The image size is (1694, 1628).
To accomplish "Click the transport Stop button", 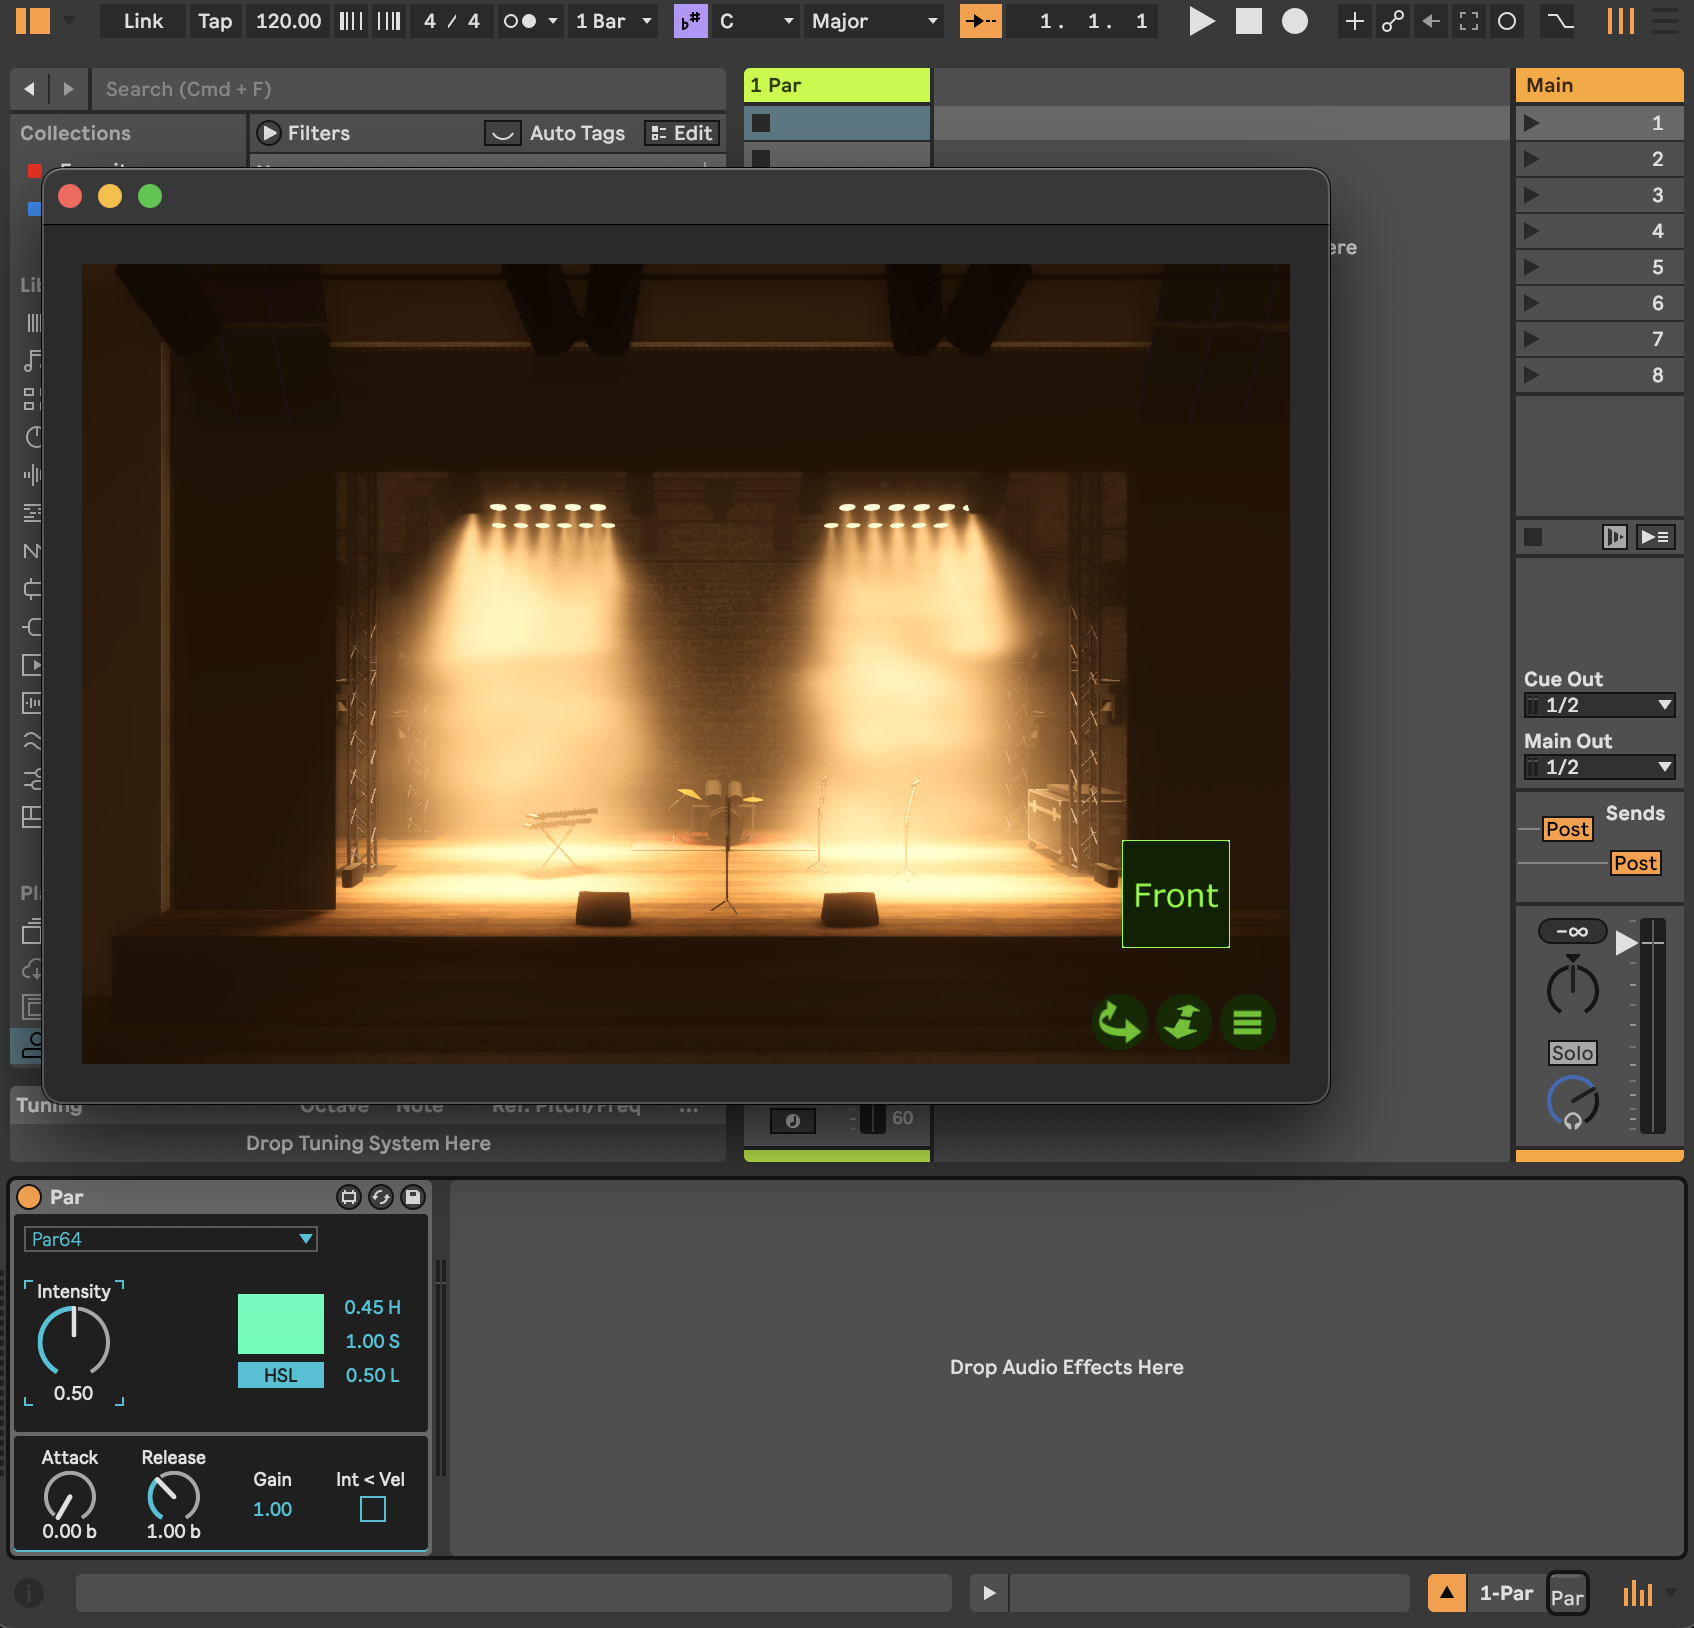I will coord(1249,21).
